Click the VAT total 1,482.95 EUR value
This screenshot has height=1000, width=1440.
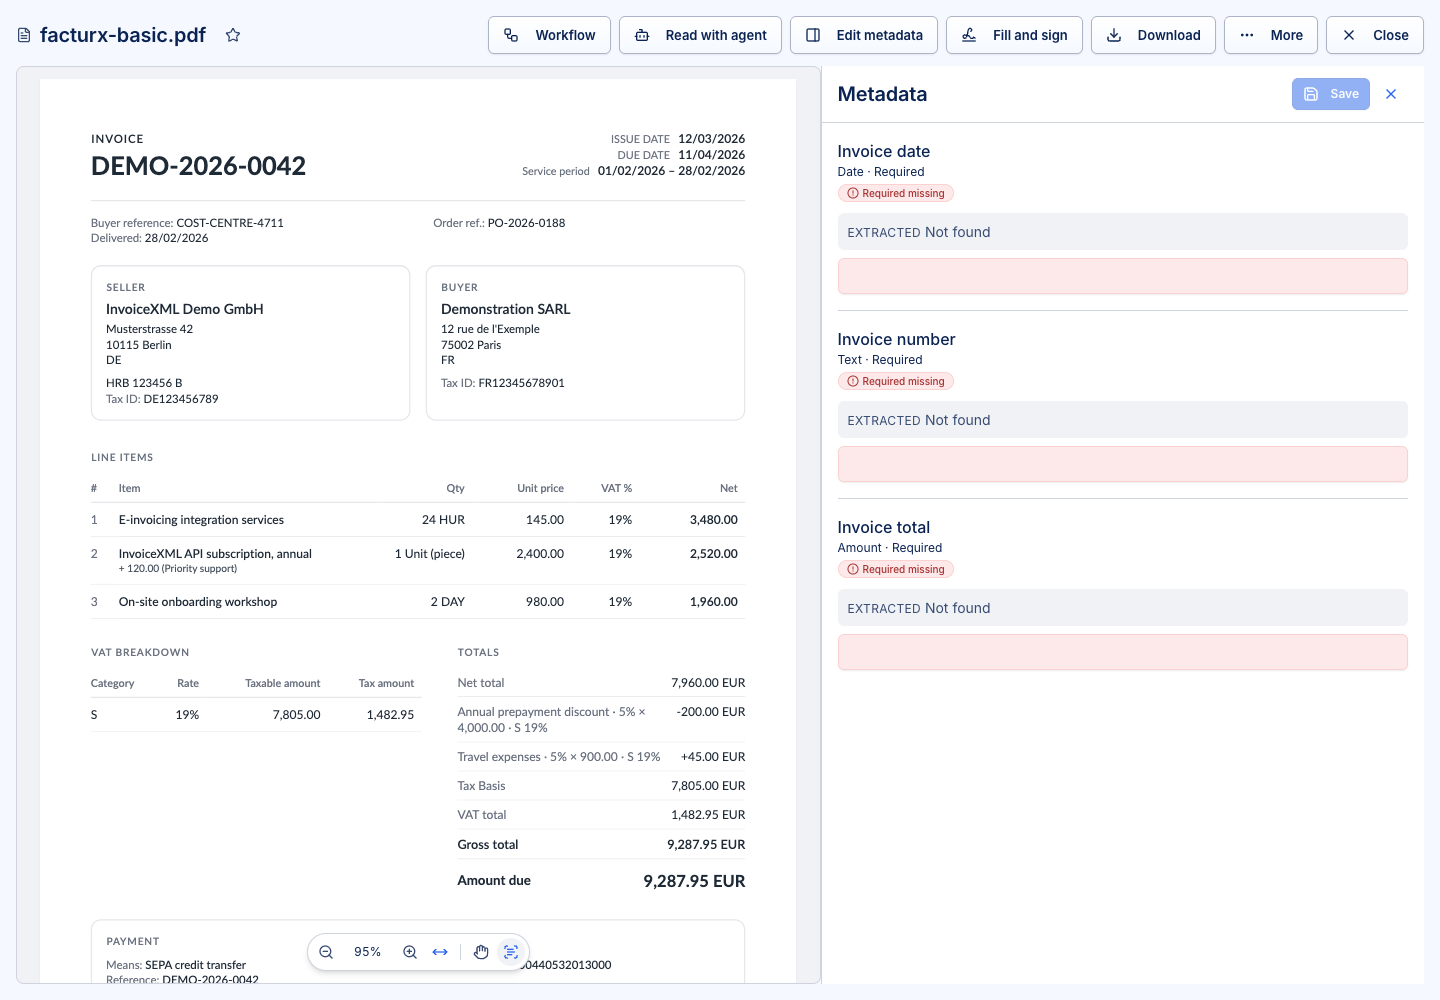[x=708, y=815]
